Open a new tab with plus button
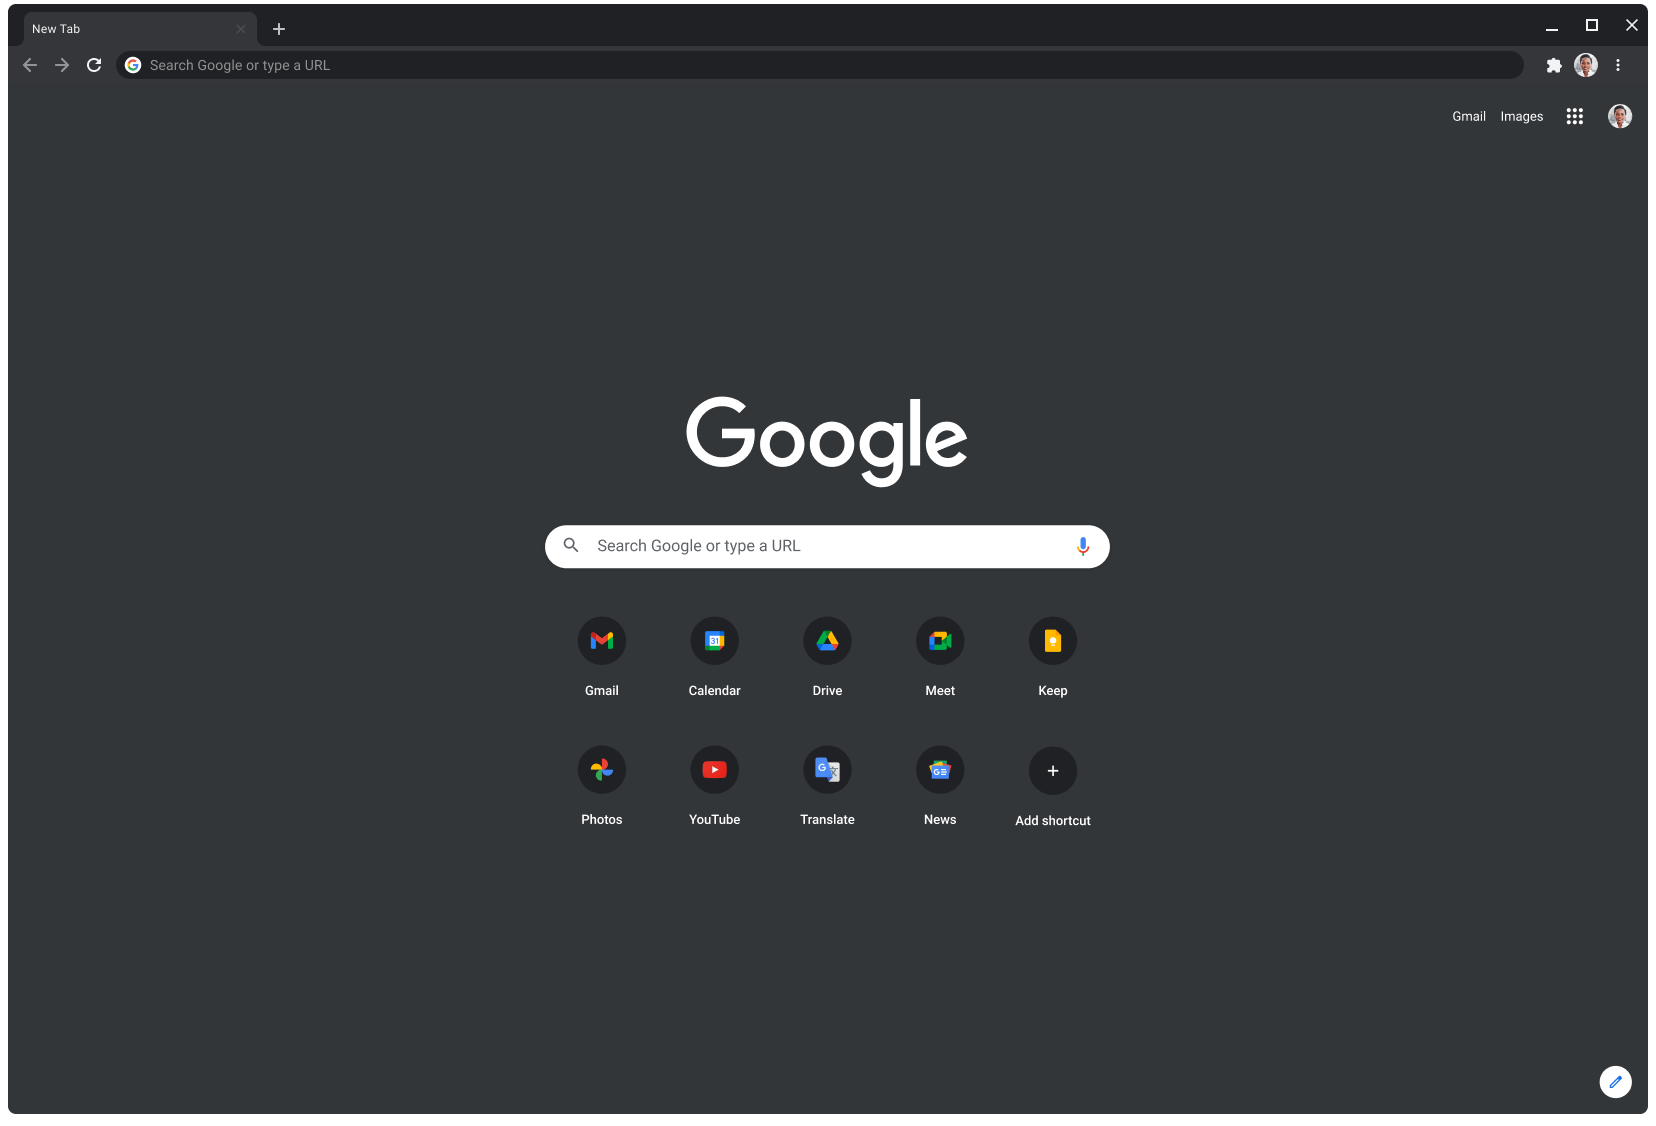This screenshot has width=1656, height=1126. point(279,29)
